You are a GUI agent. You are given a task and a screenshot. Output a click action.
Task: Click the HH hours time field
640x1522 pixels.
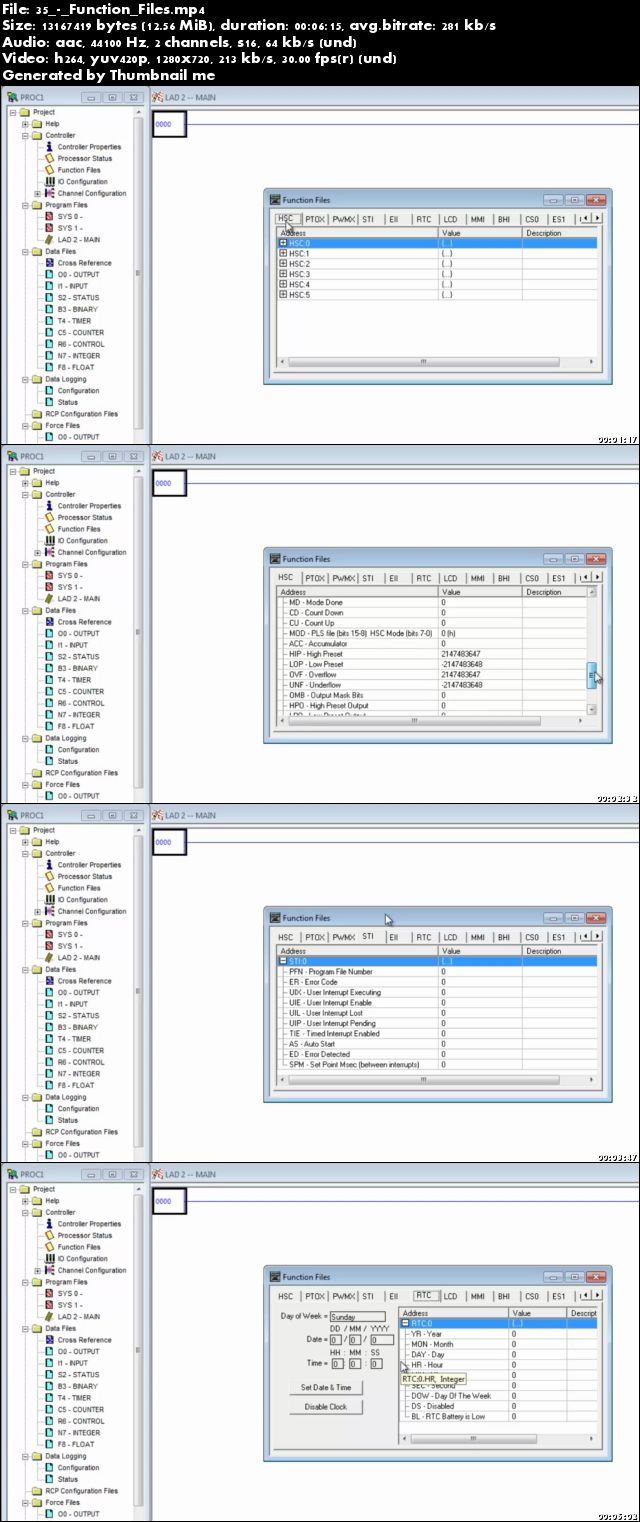(x=337, y=1363)
